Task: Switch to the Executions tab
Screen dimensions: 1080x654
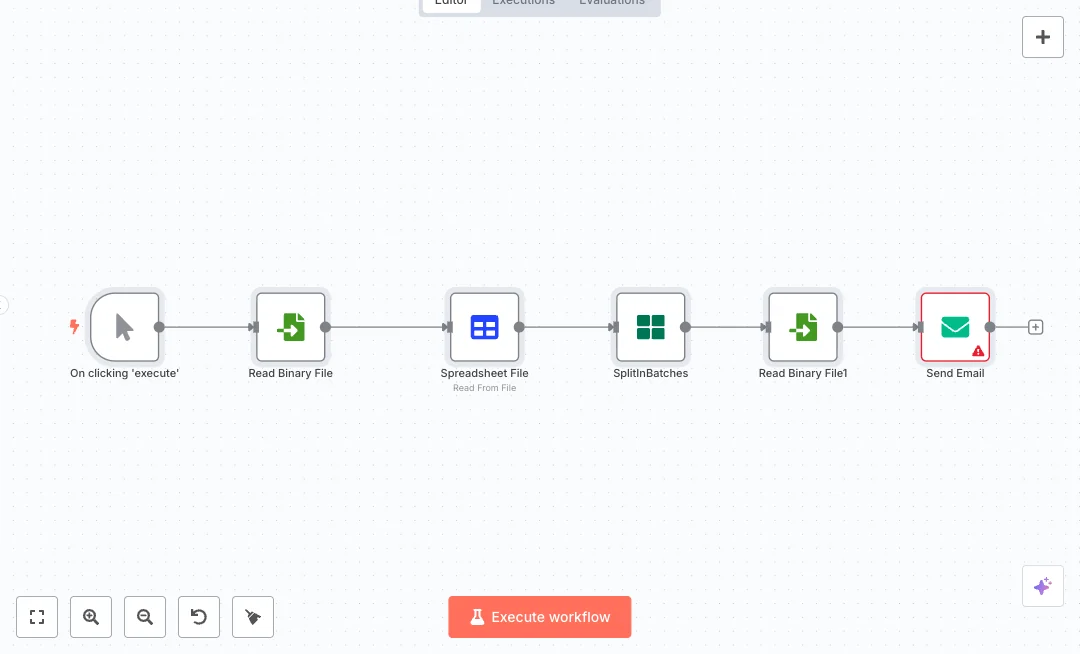Action: click(523, 3)
